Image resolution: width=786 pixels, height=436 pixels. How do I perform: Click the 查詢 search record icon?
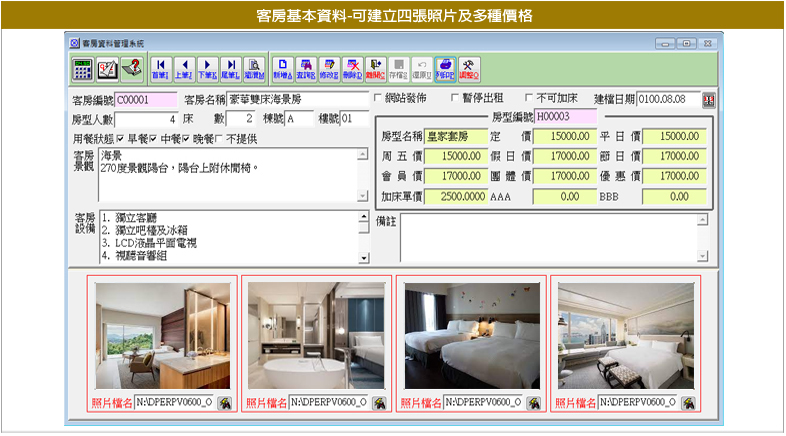(306, 68)
